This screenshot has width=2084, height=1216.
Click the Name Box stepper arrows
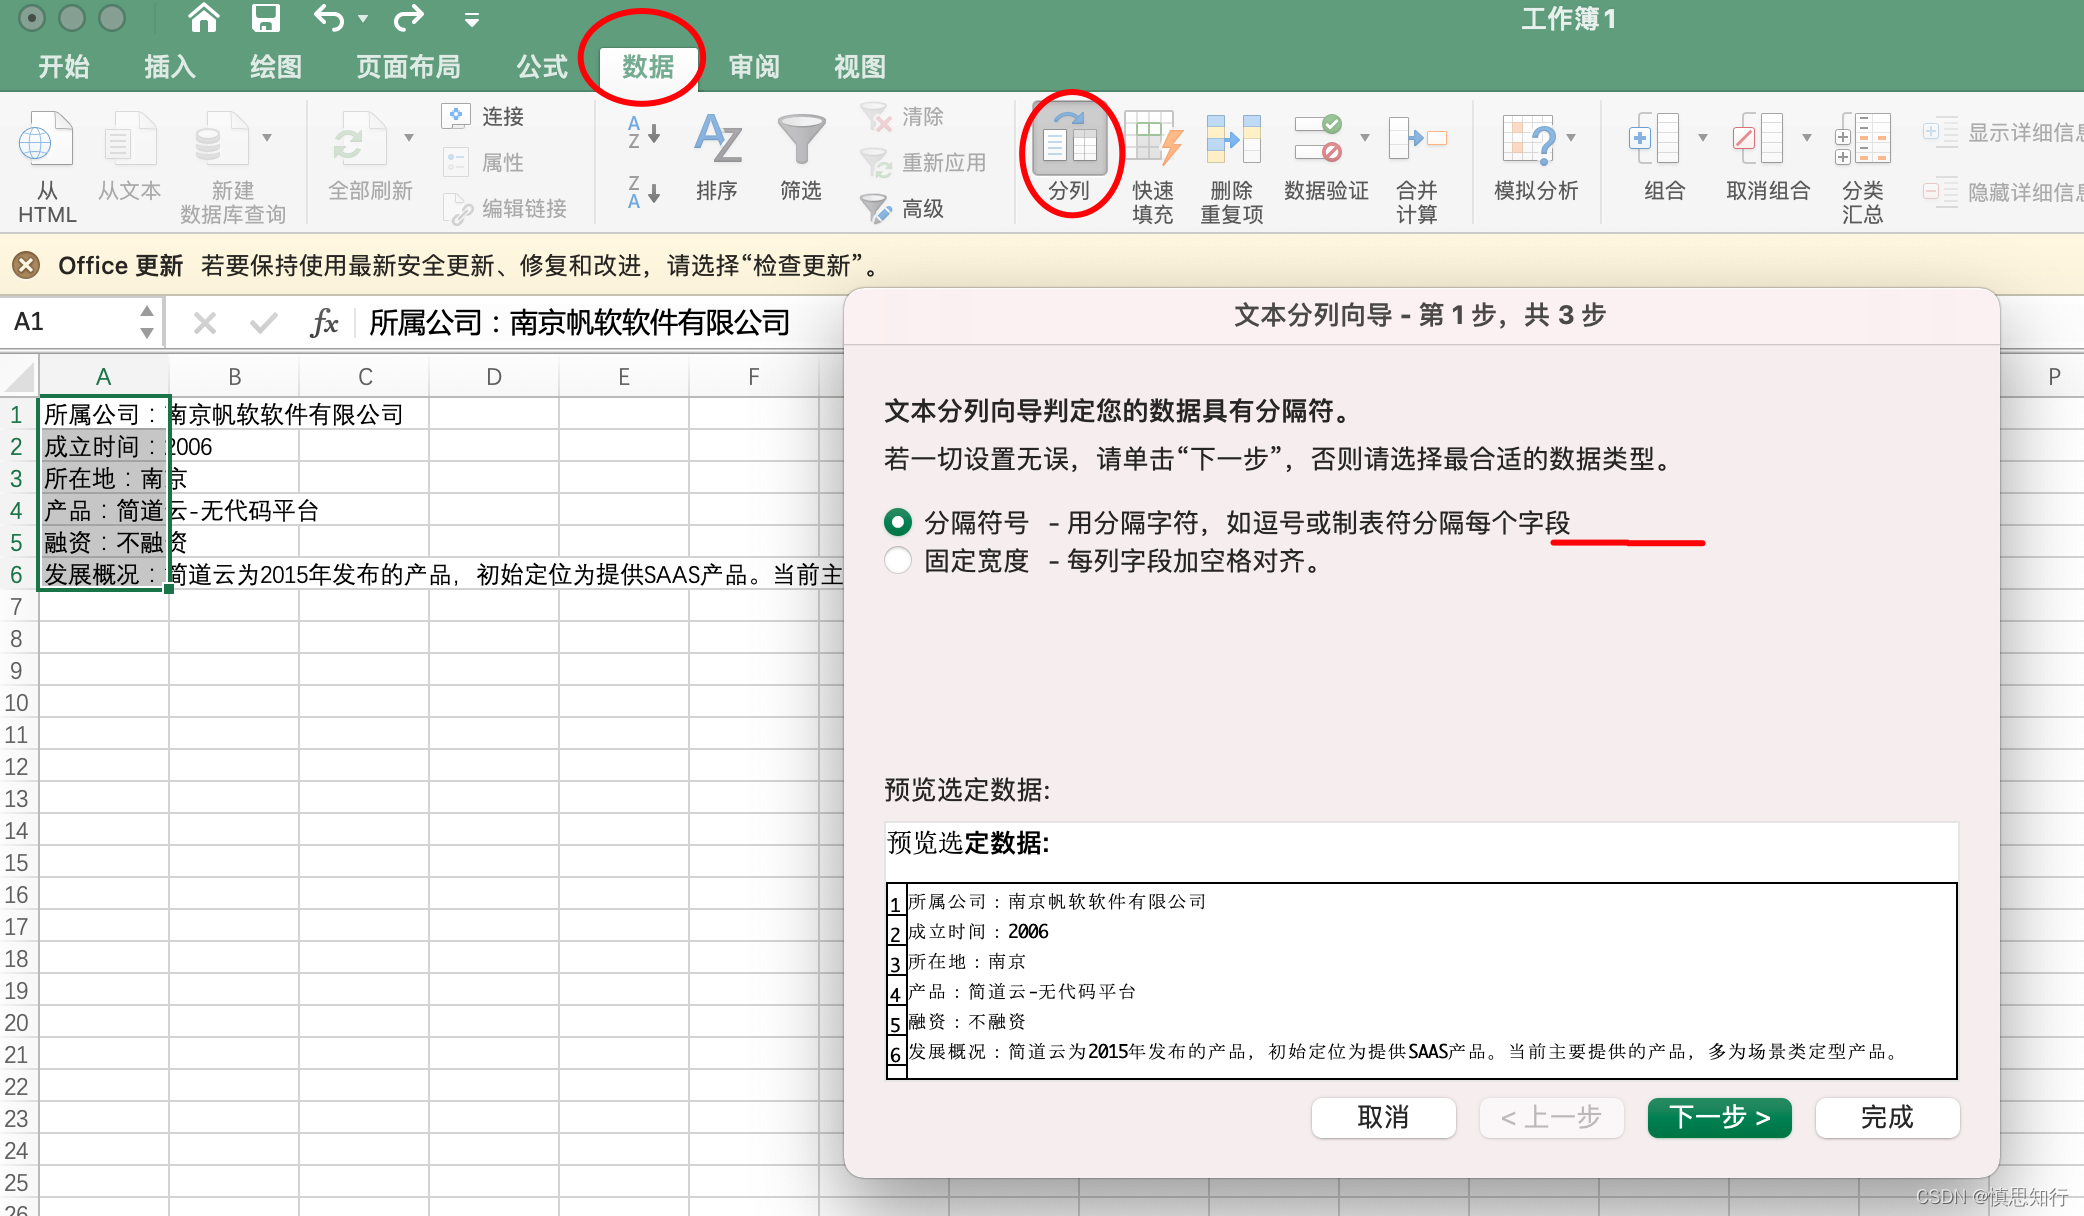click(x=147, y=322)
